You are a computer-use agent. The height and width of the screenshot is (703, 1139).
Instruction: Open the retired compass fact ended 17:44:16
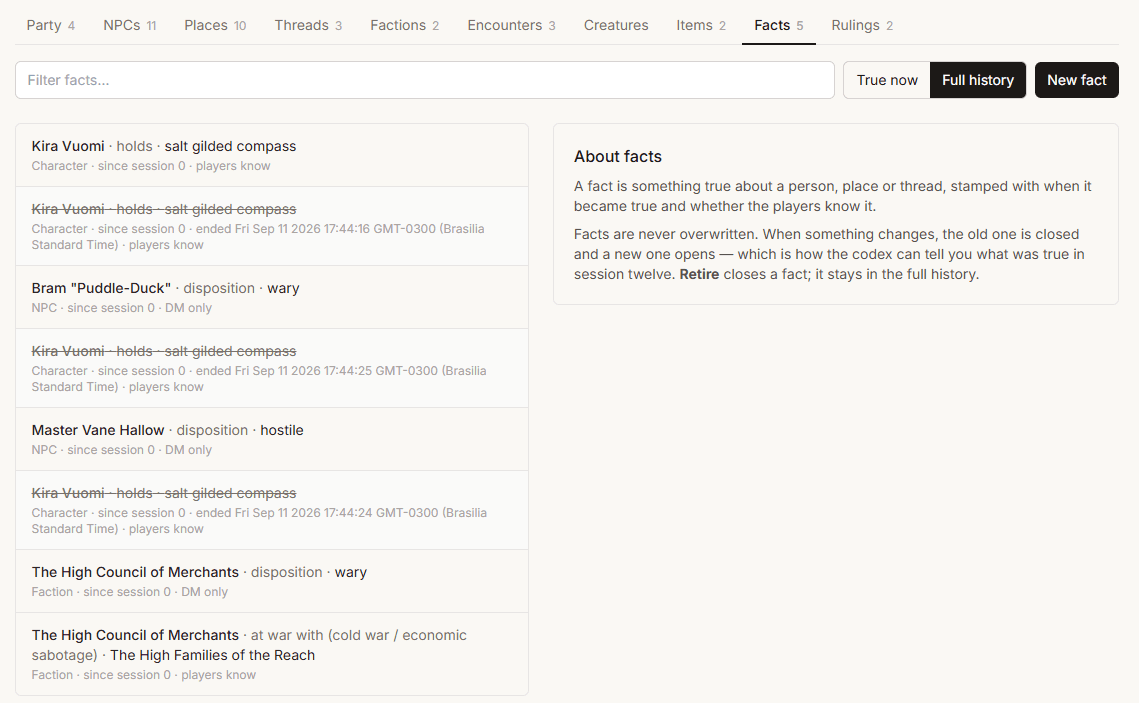click(x=272, y=226)
